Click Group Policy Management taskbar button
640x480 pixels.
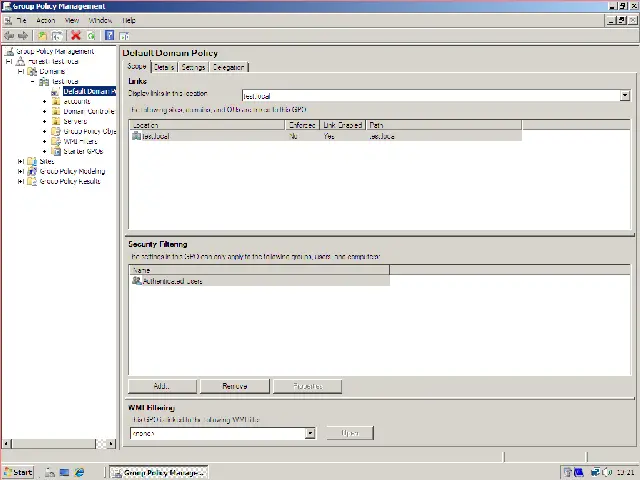(x=159, y=473)
